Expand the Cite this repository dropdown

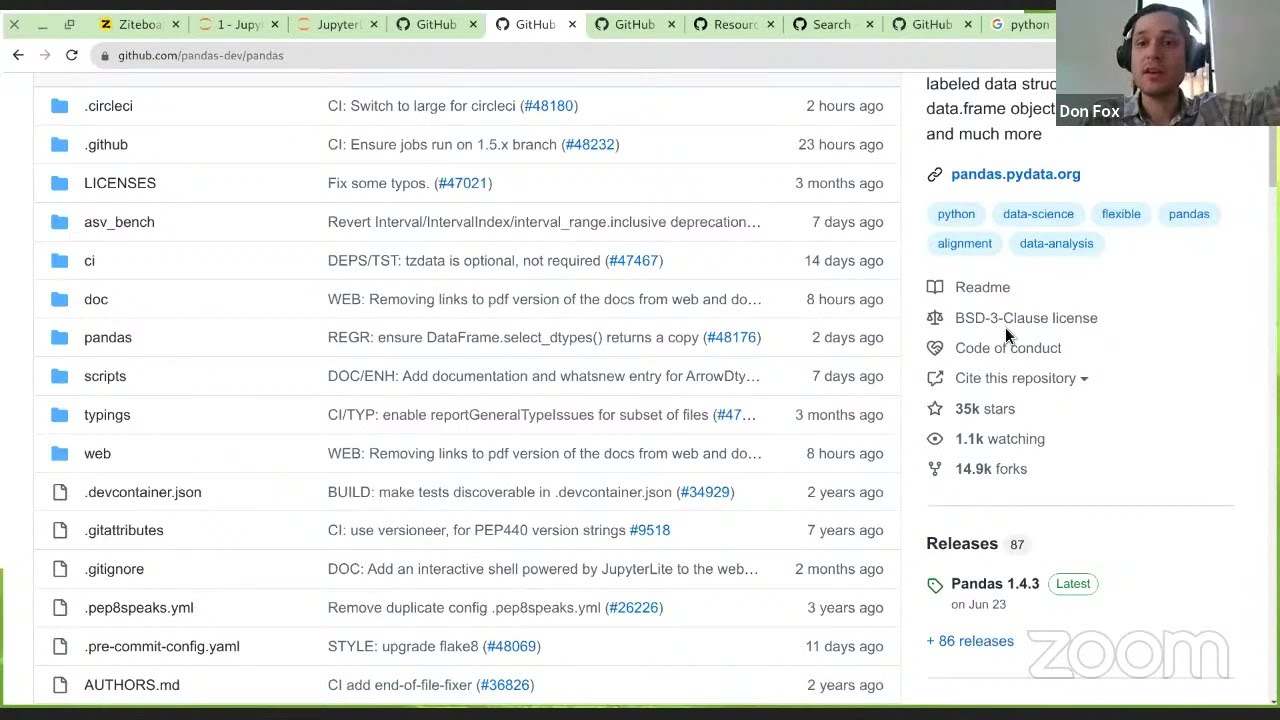click(x=1084, y=379)
